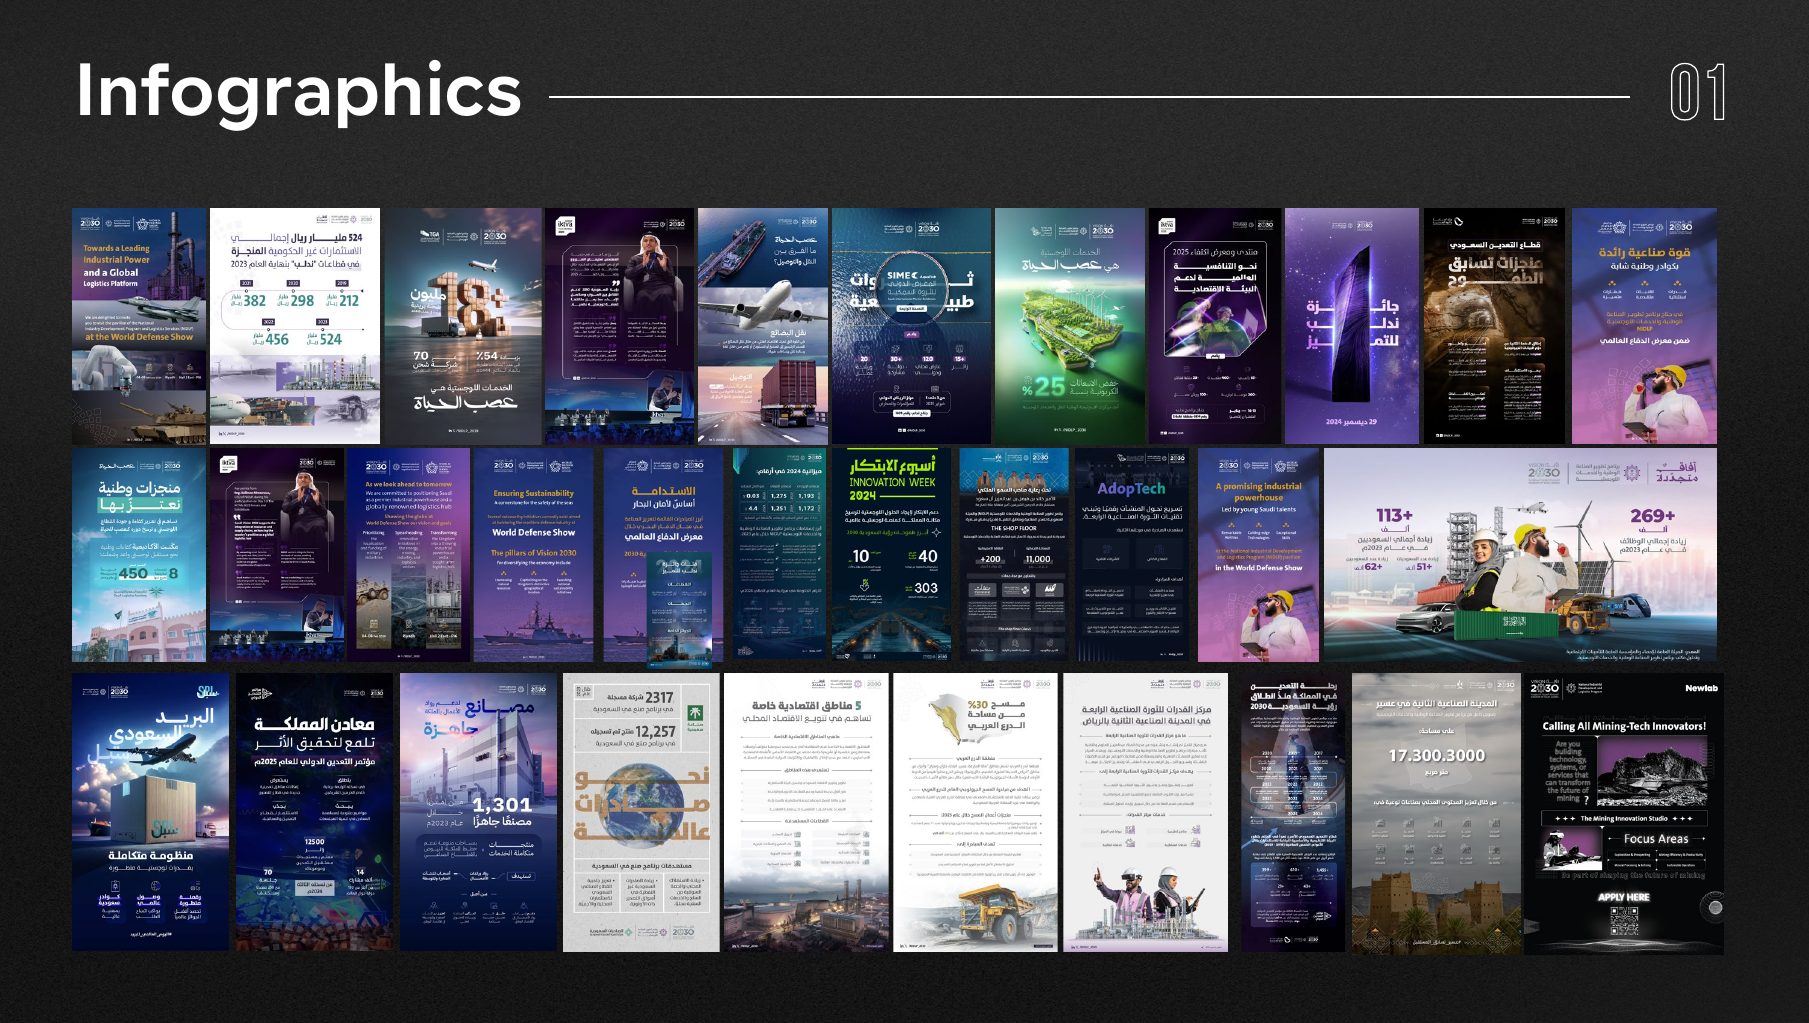
Task: View the Earth globe exports infographic
Action: tap(641, 812)
